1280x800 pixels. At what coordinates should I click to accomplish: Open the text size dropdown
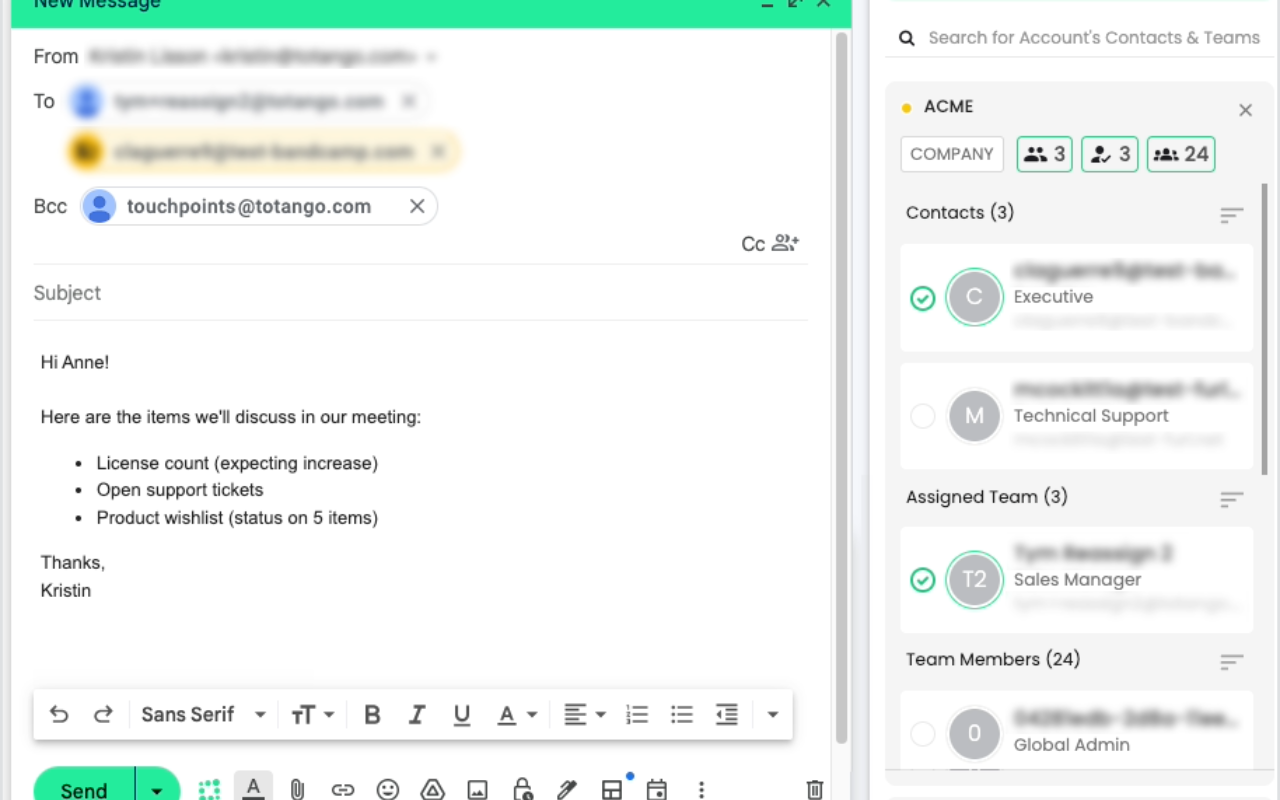coord(312,714)
